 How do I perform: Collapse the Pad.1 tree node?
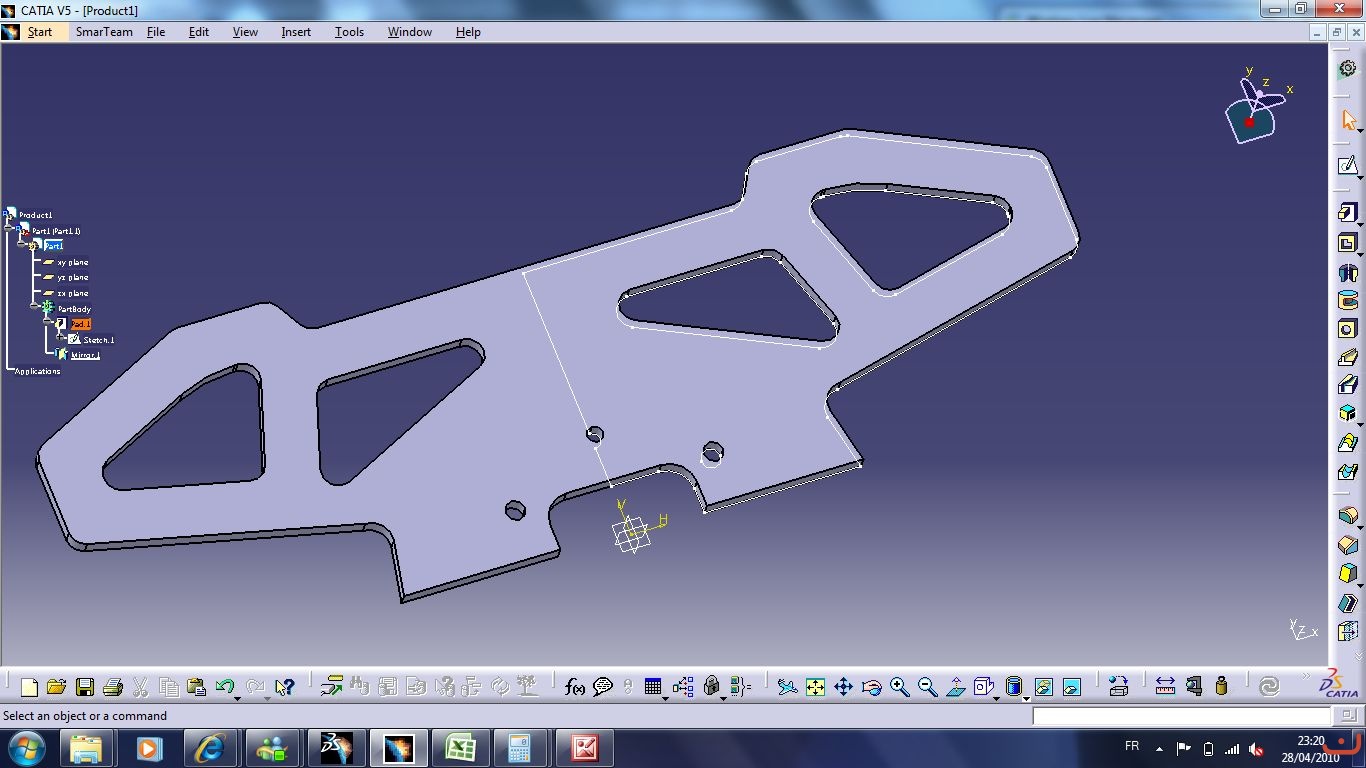(47, 323)
